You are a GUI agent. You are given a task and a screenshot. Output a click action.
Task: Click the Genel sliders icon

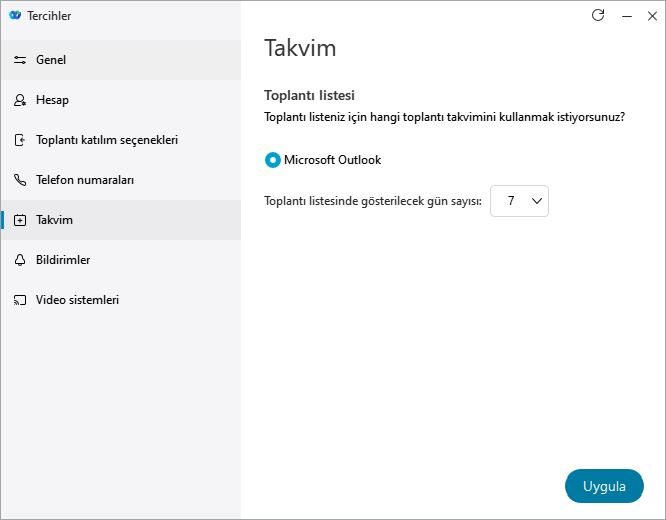20,60
